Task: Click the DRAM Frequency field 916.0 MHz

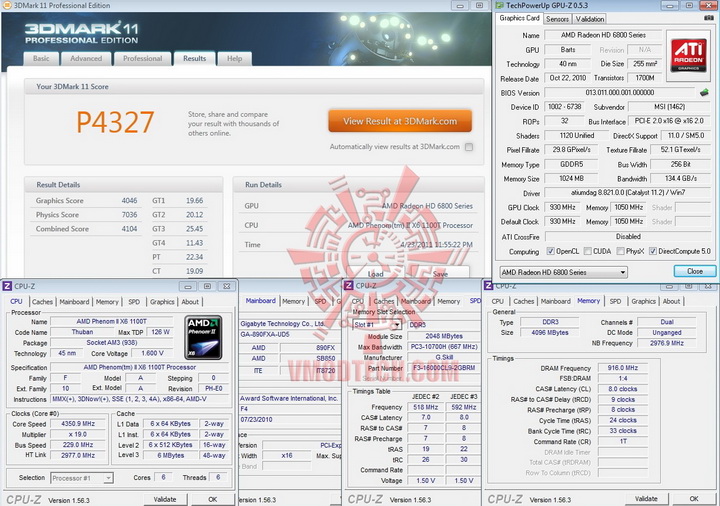Action: click(623, 368)
